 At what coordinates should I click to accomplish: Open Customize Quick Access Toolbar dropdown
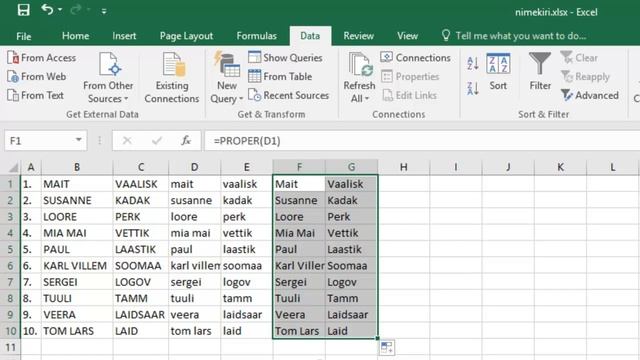104,11
